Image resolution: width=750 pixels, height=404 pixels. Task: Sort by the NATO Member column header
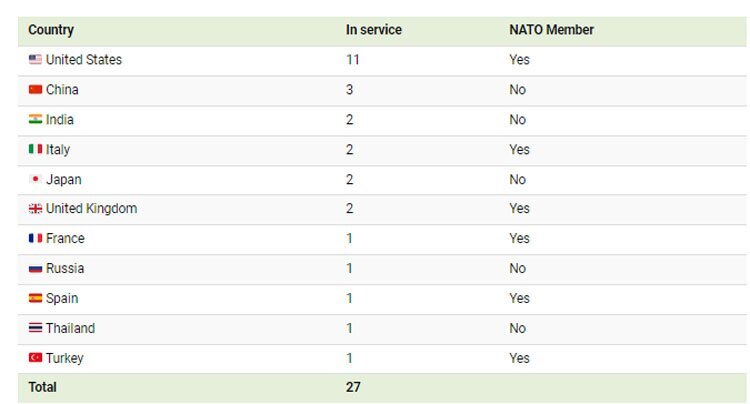click(551, 30)
